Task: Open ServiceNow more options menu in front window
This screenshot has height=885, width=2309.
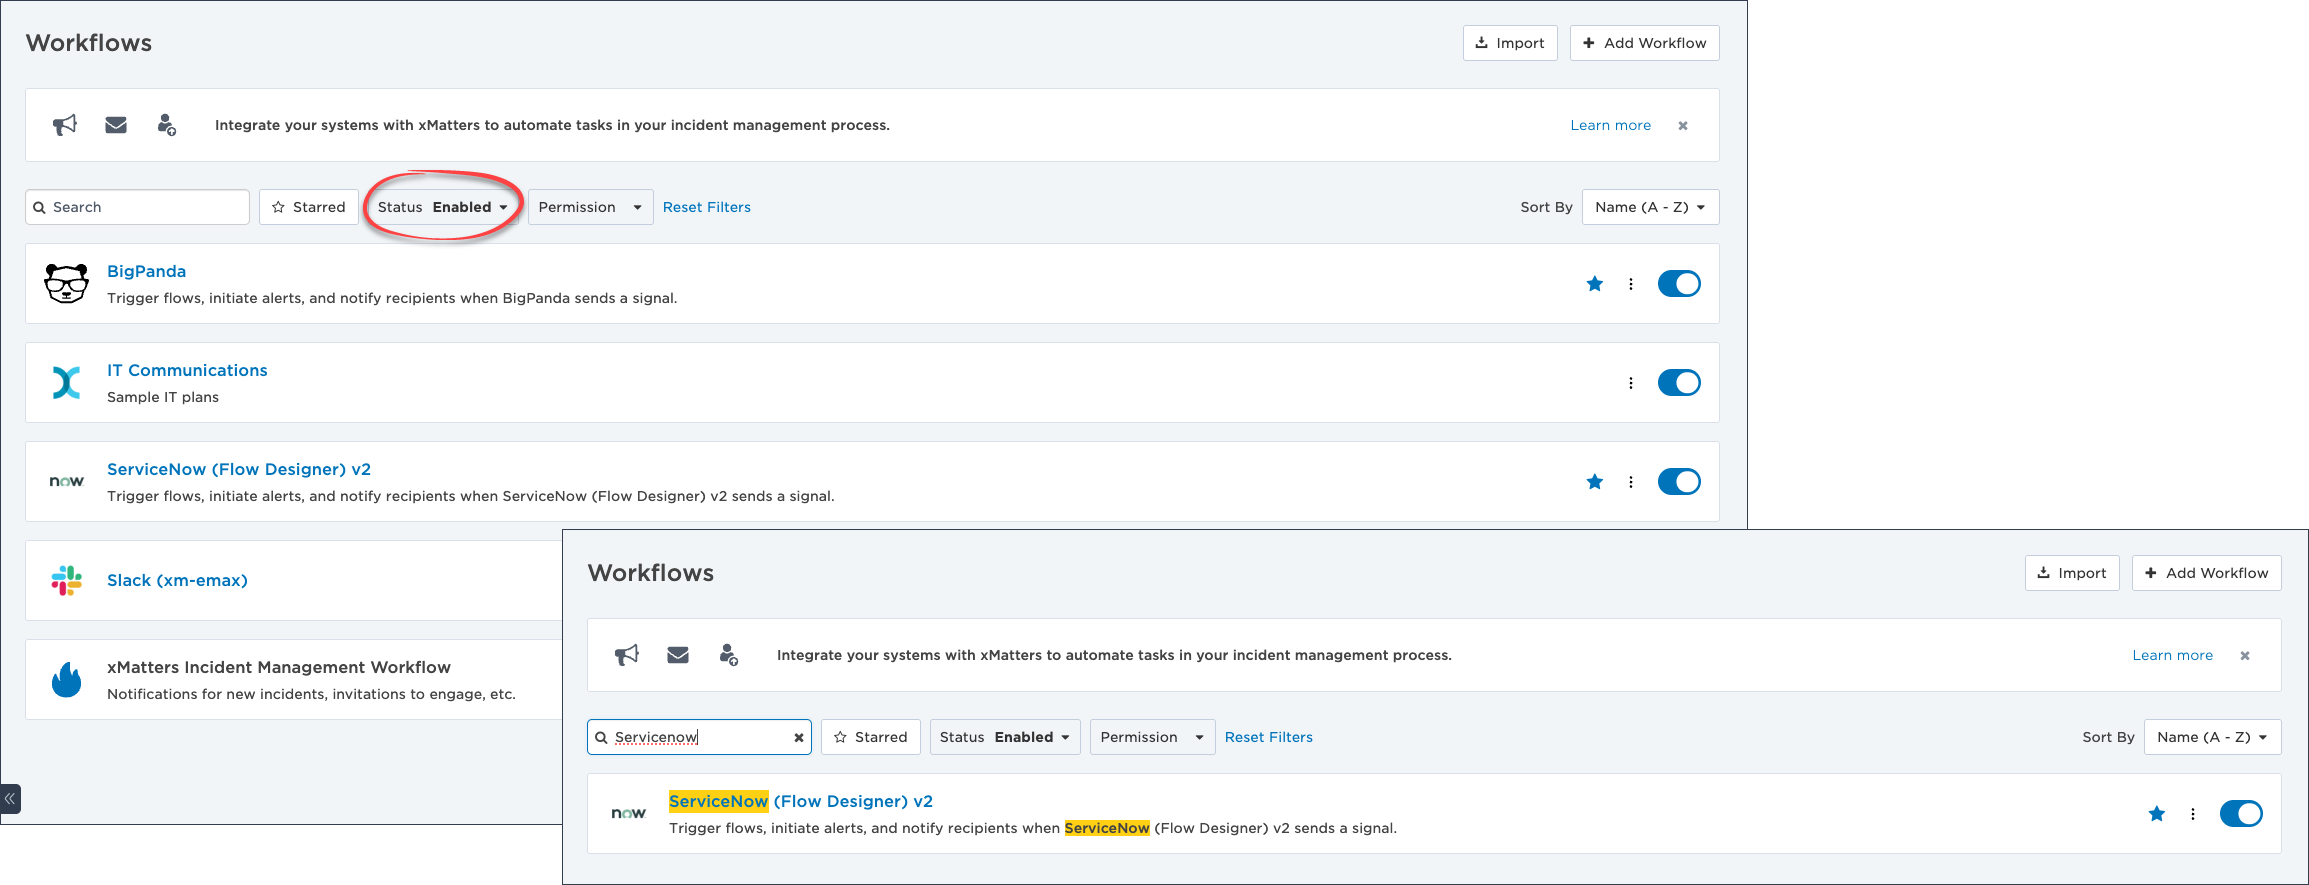Action: point(2193,814)
